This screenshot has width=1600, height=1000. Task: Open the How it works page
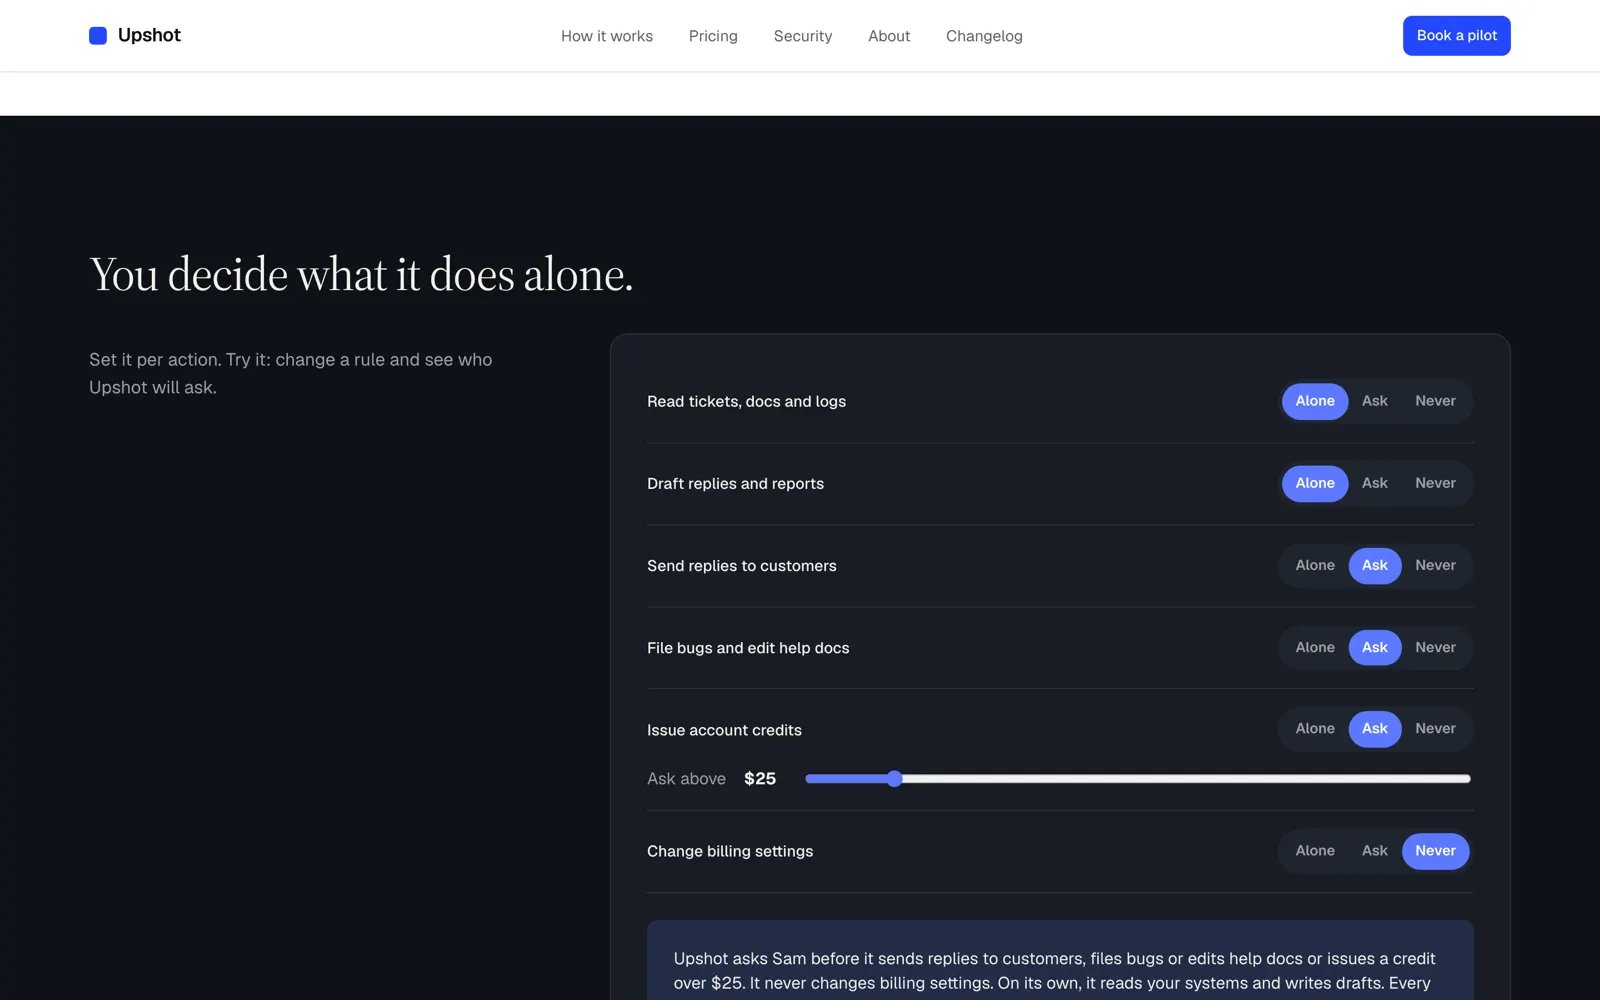click(607, 36)
